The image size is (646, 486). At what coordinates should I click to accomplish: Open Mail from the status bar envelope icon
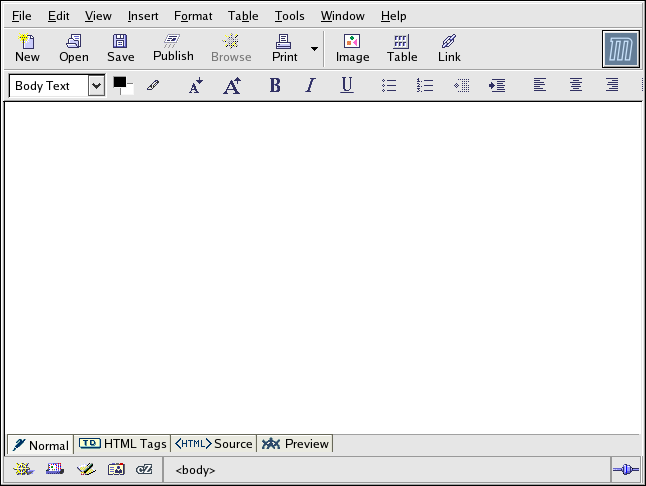[55, 469]
